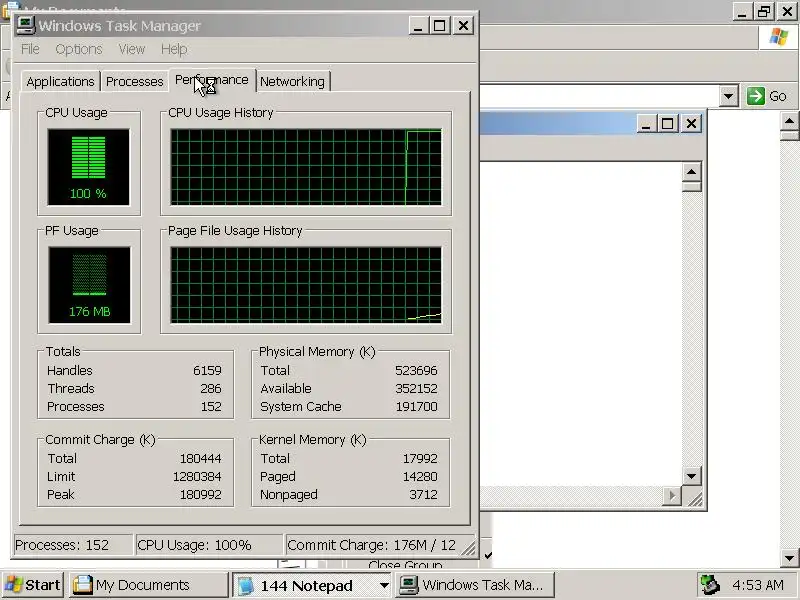Screen dimensions: 800x600
Task: Click My Documents scrollbar up arrow
Action: point(789,121)
